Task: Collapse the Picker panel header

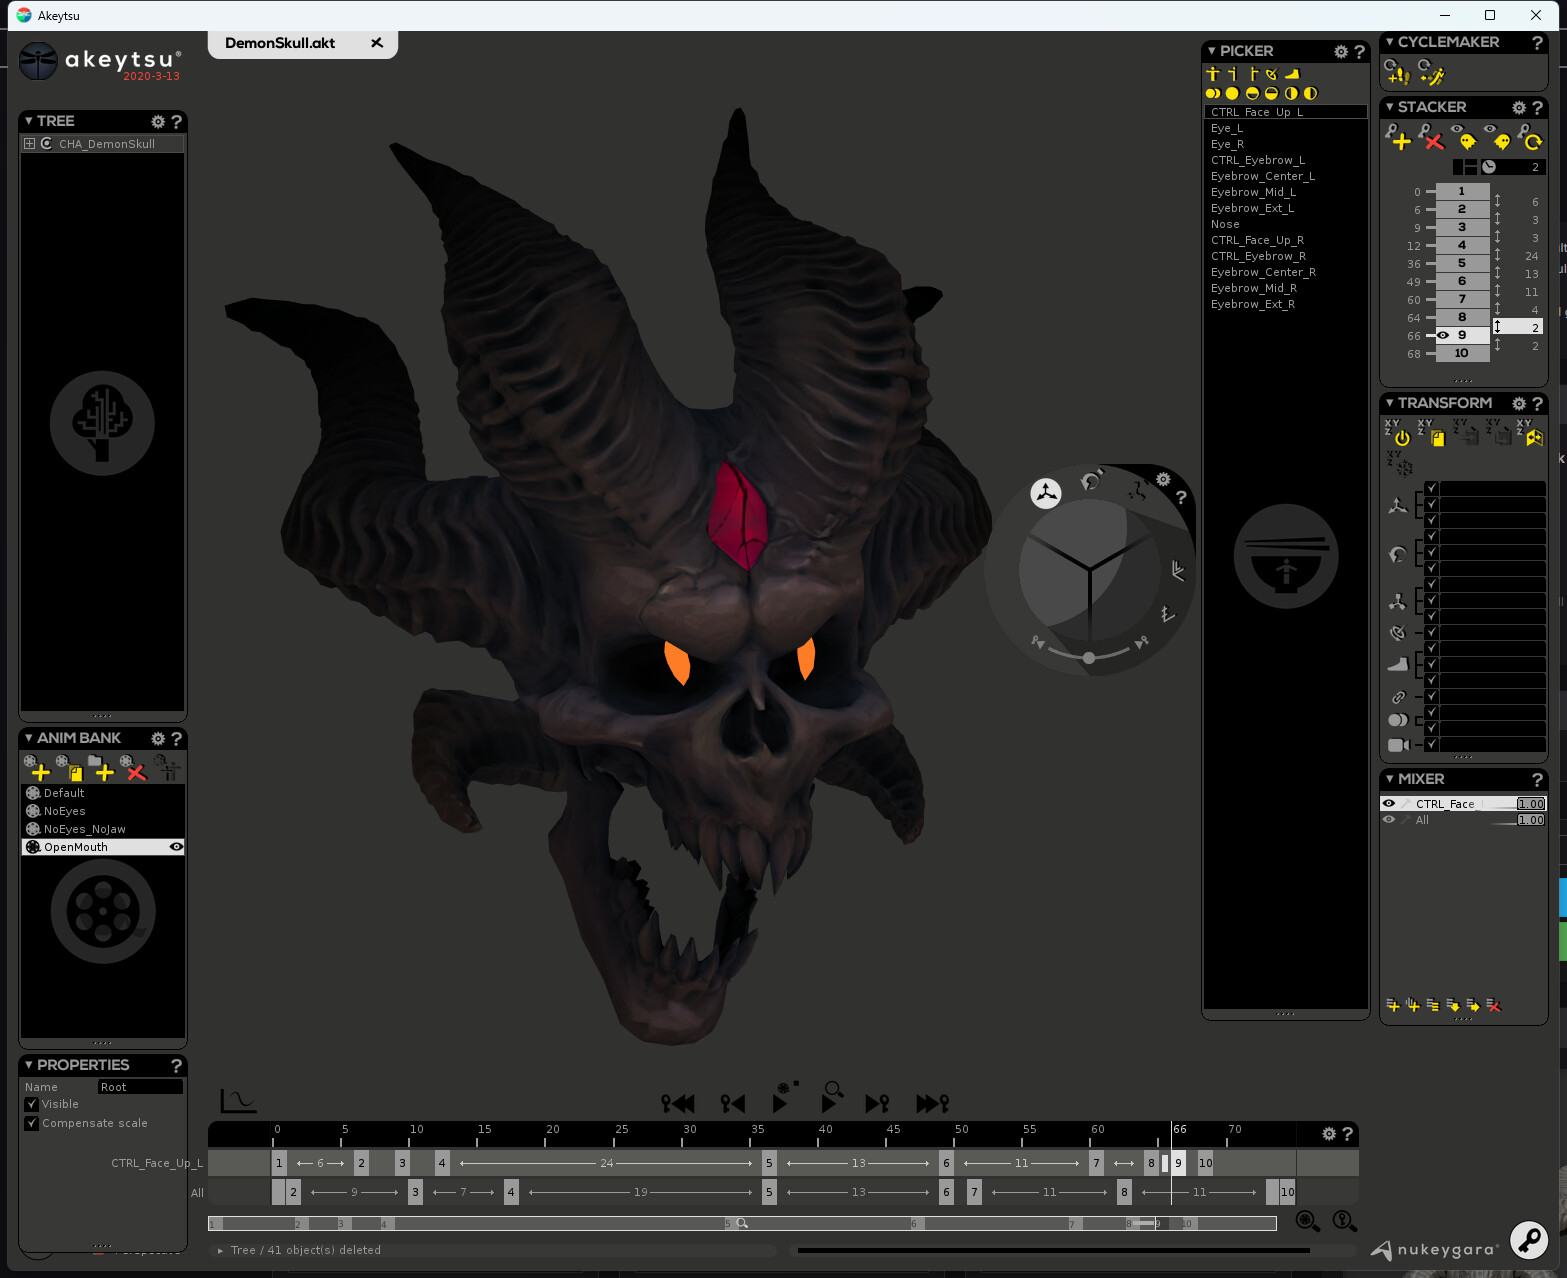Action: (x=1210, y=50)
